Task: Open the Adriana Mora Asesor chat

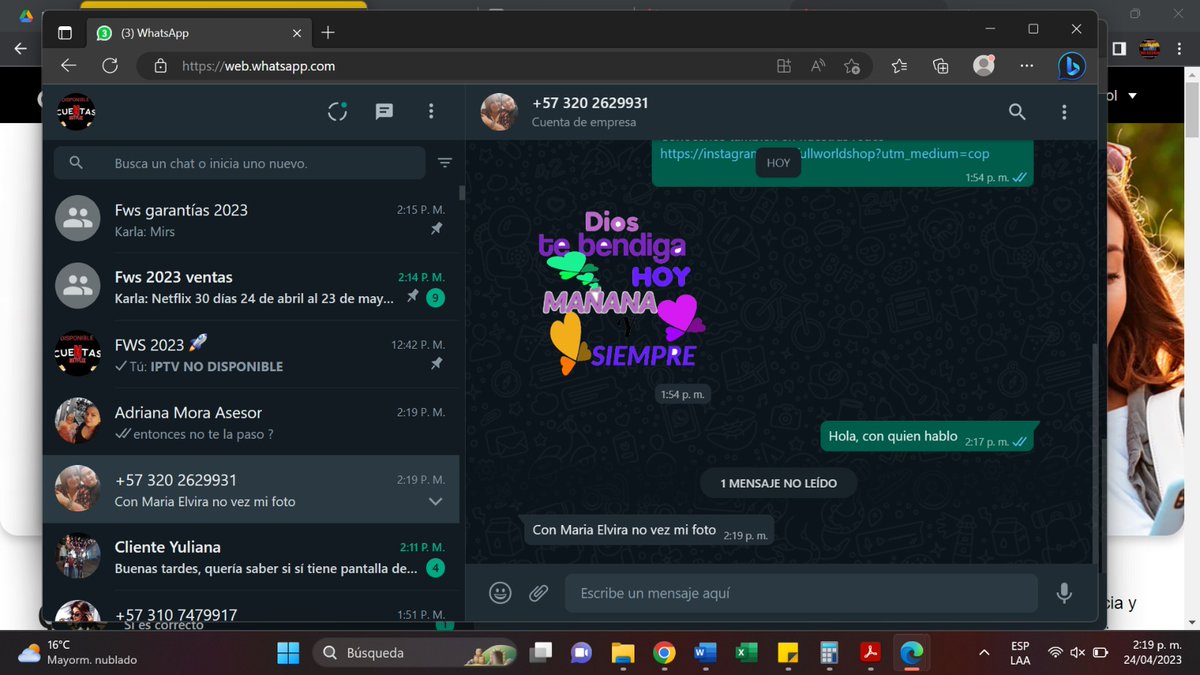Action: coord(251,422)
